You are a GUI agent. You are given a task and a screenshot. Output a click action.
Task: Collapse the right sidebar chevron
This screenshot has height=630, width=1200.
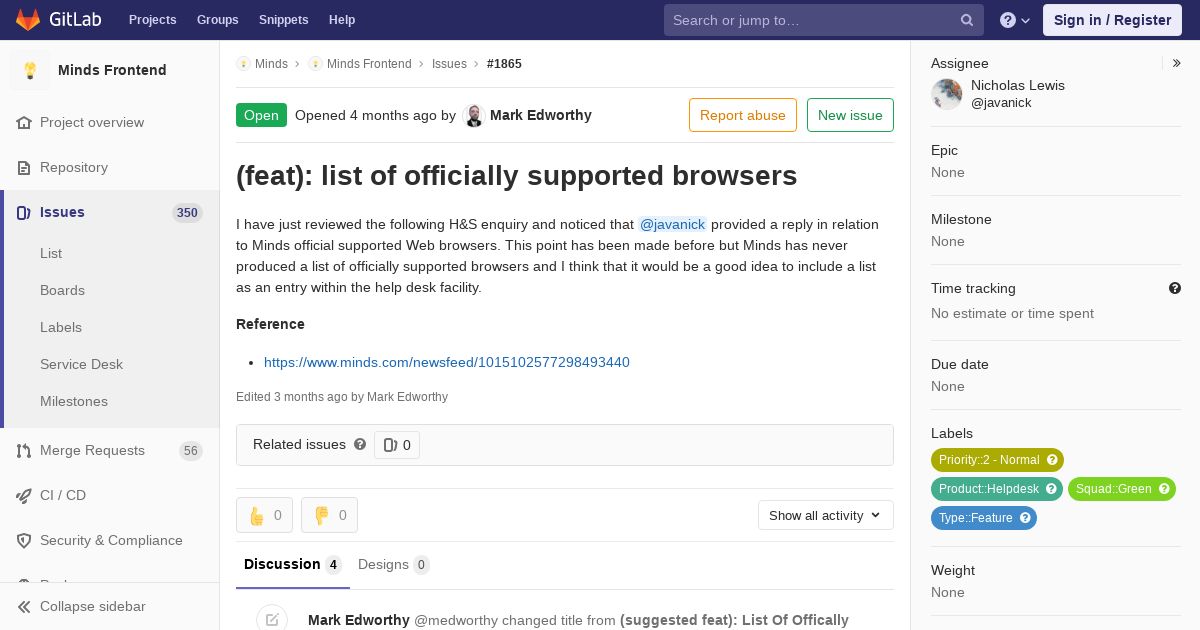click(x=1177, y=63)
